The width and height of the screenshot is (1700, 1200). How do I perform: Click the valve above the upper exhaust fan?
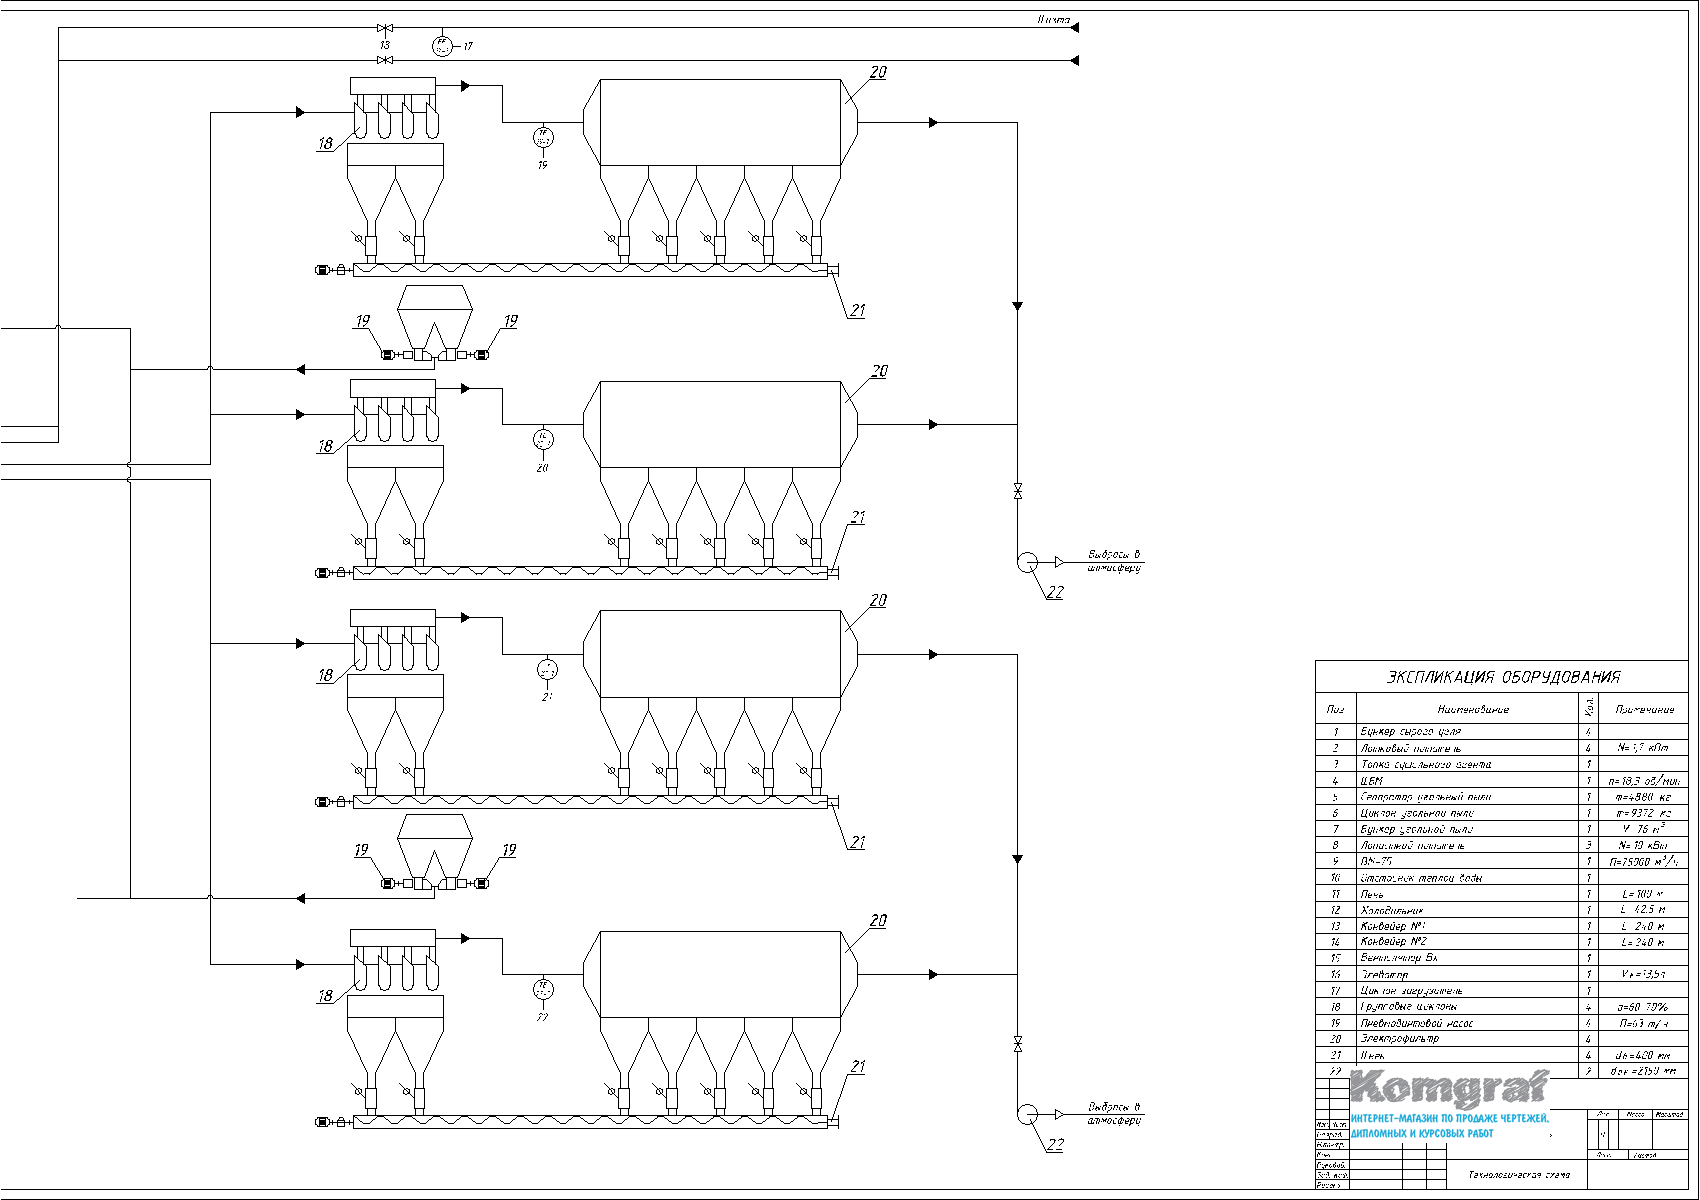pos(1018,492)
